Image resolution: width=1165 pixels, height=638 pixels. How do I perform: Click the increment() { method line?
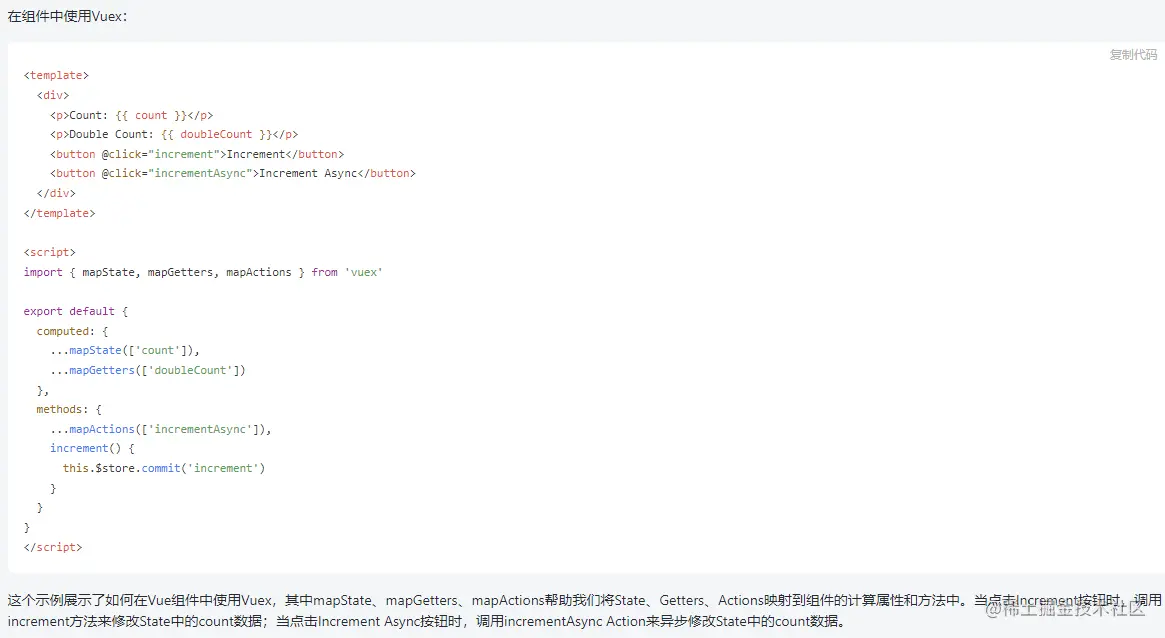92,449
